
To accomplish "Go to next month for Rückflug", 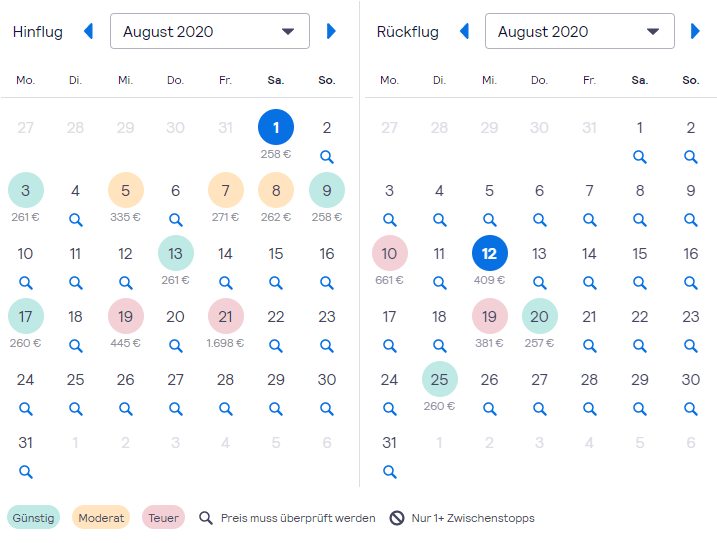I will [x=695, y=32].
